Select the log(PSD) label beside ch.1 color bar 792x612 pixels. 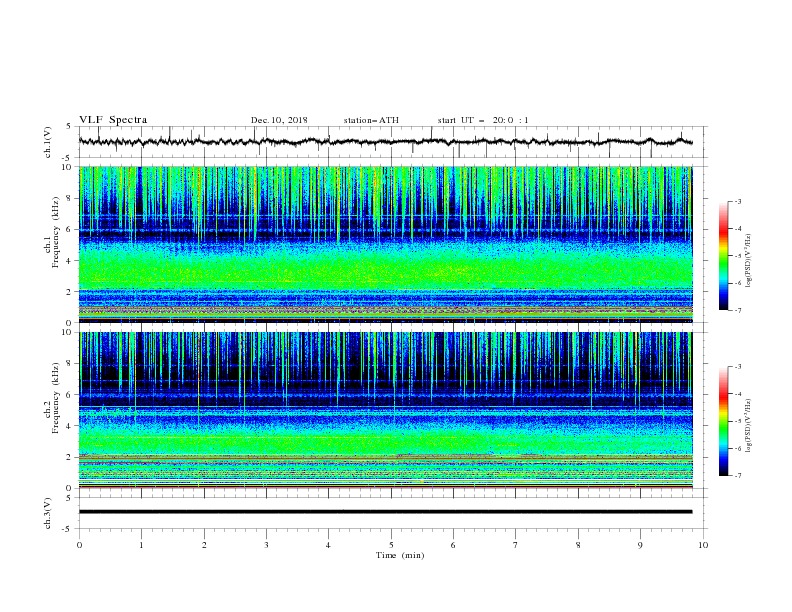(749, 261)
